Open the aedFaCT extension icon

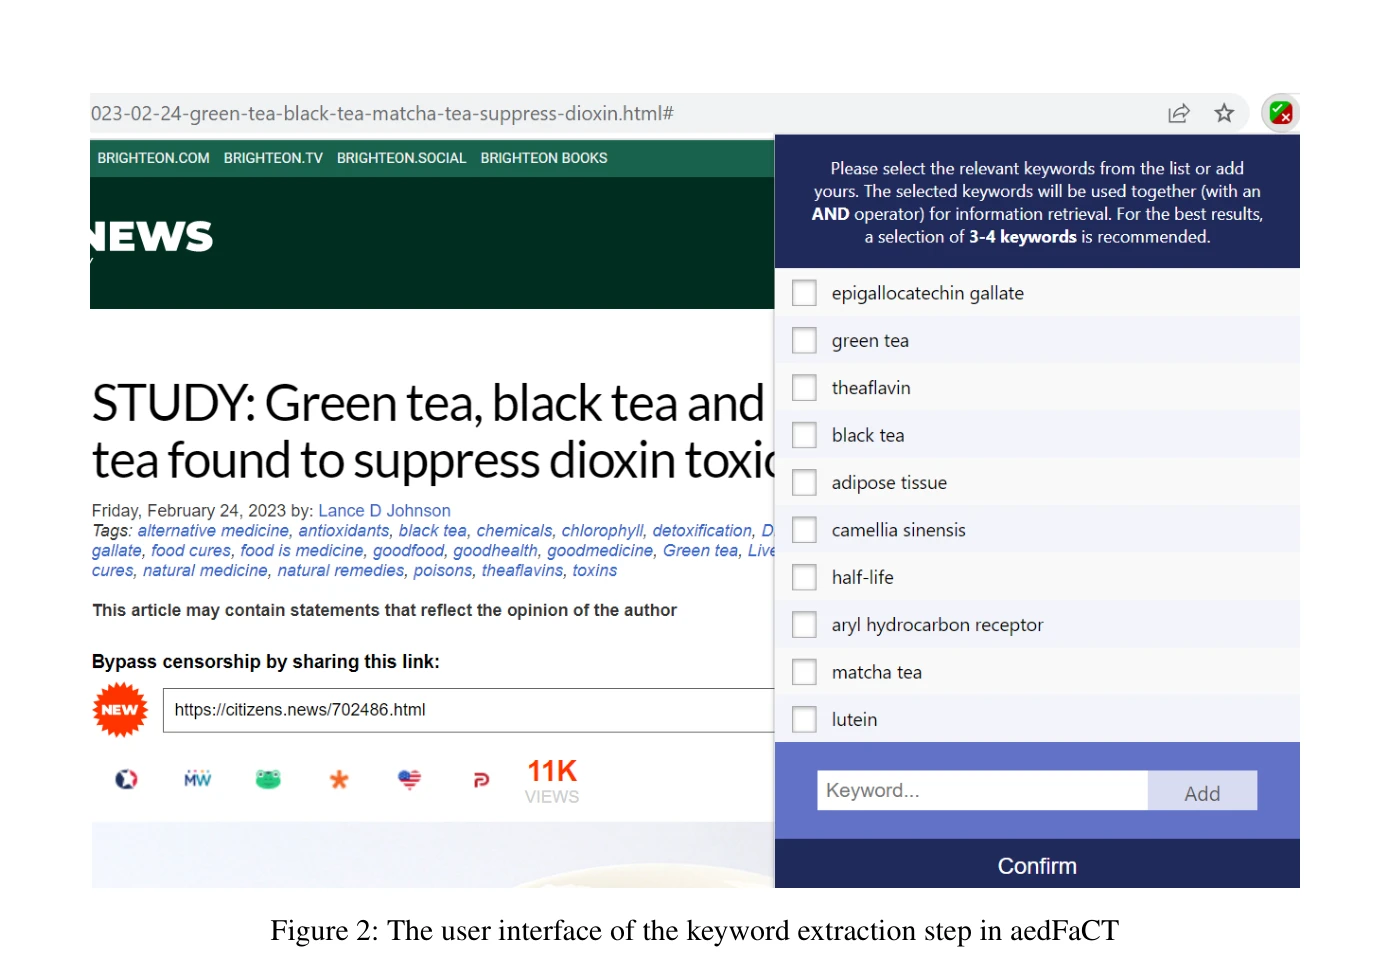[1281, 113]
